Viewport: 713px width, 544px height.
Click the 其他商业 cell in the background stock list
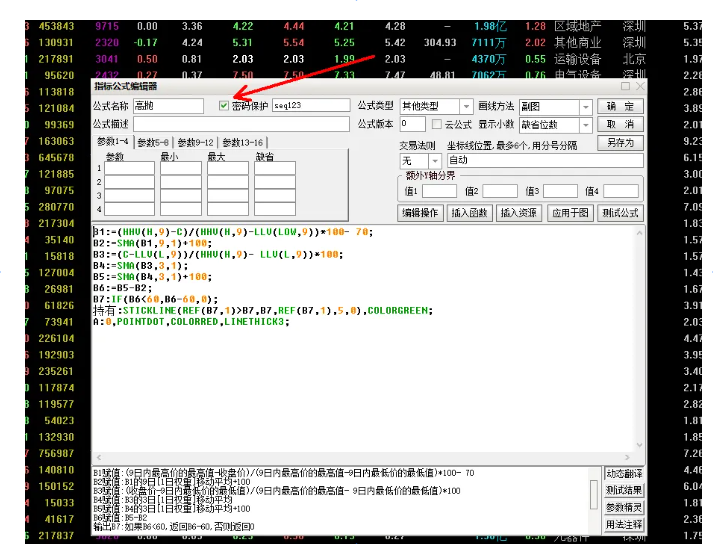pos(577,43)
